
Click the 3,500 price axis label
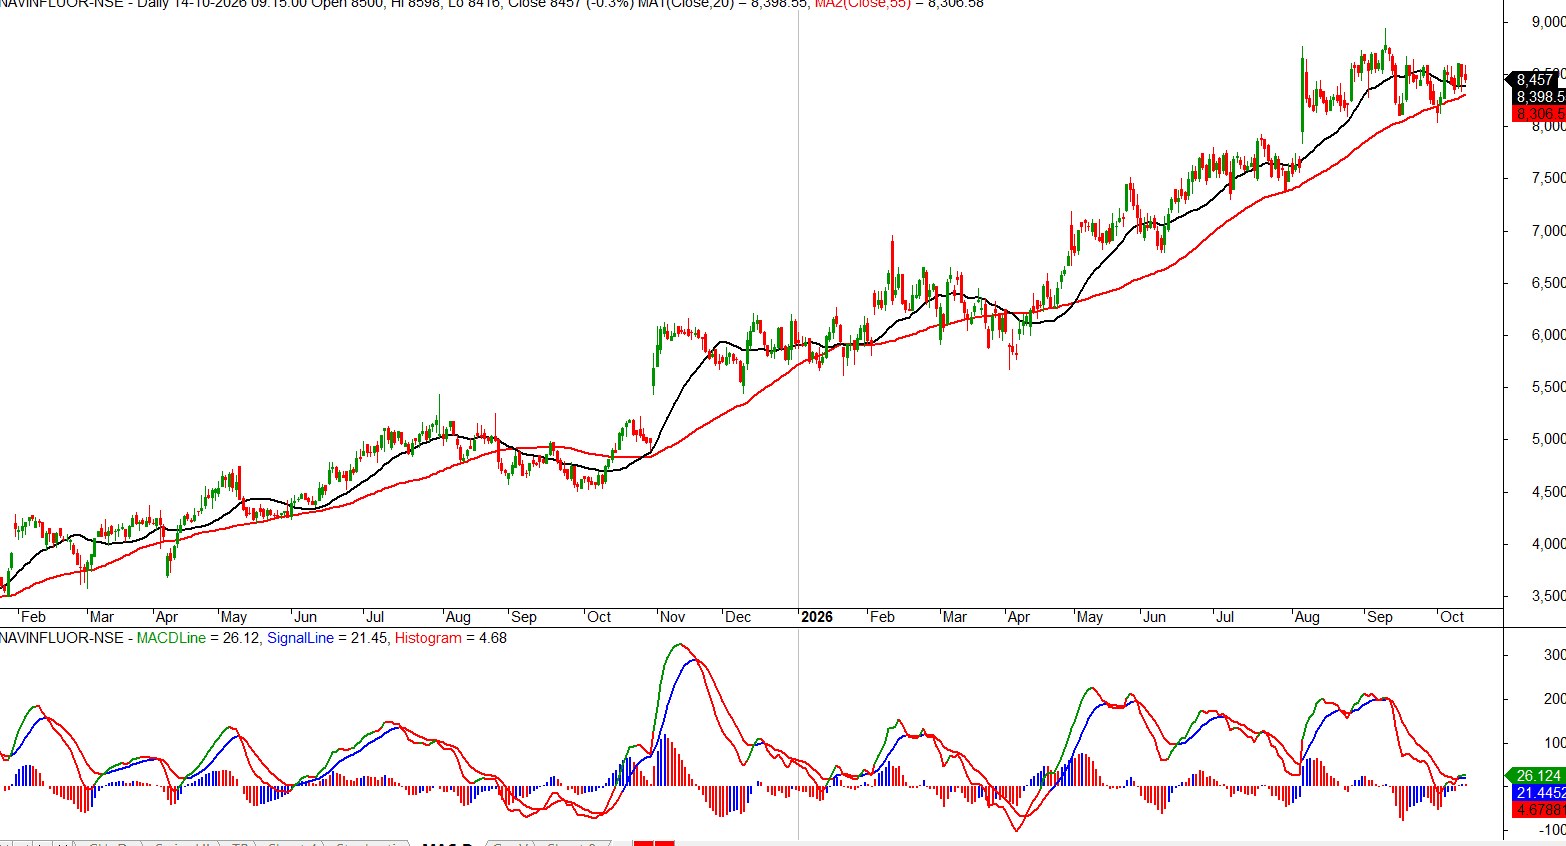click(x=1548, y=596)
